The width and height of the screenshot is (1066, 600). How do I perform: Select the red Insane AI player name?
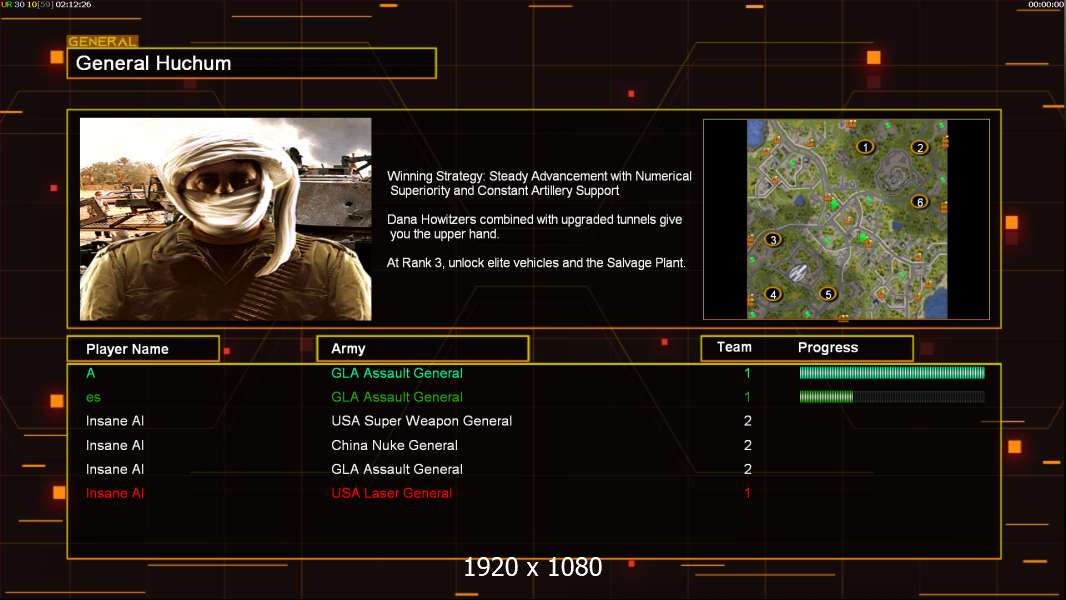[x=115, y=493]
